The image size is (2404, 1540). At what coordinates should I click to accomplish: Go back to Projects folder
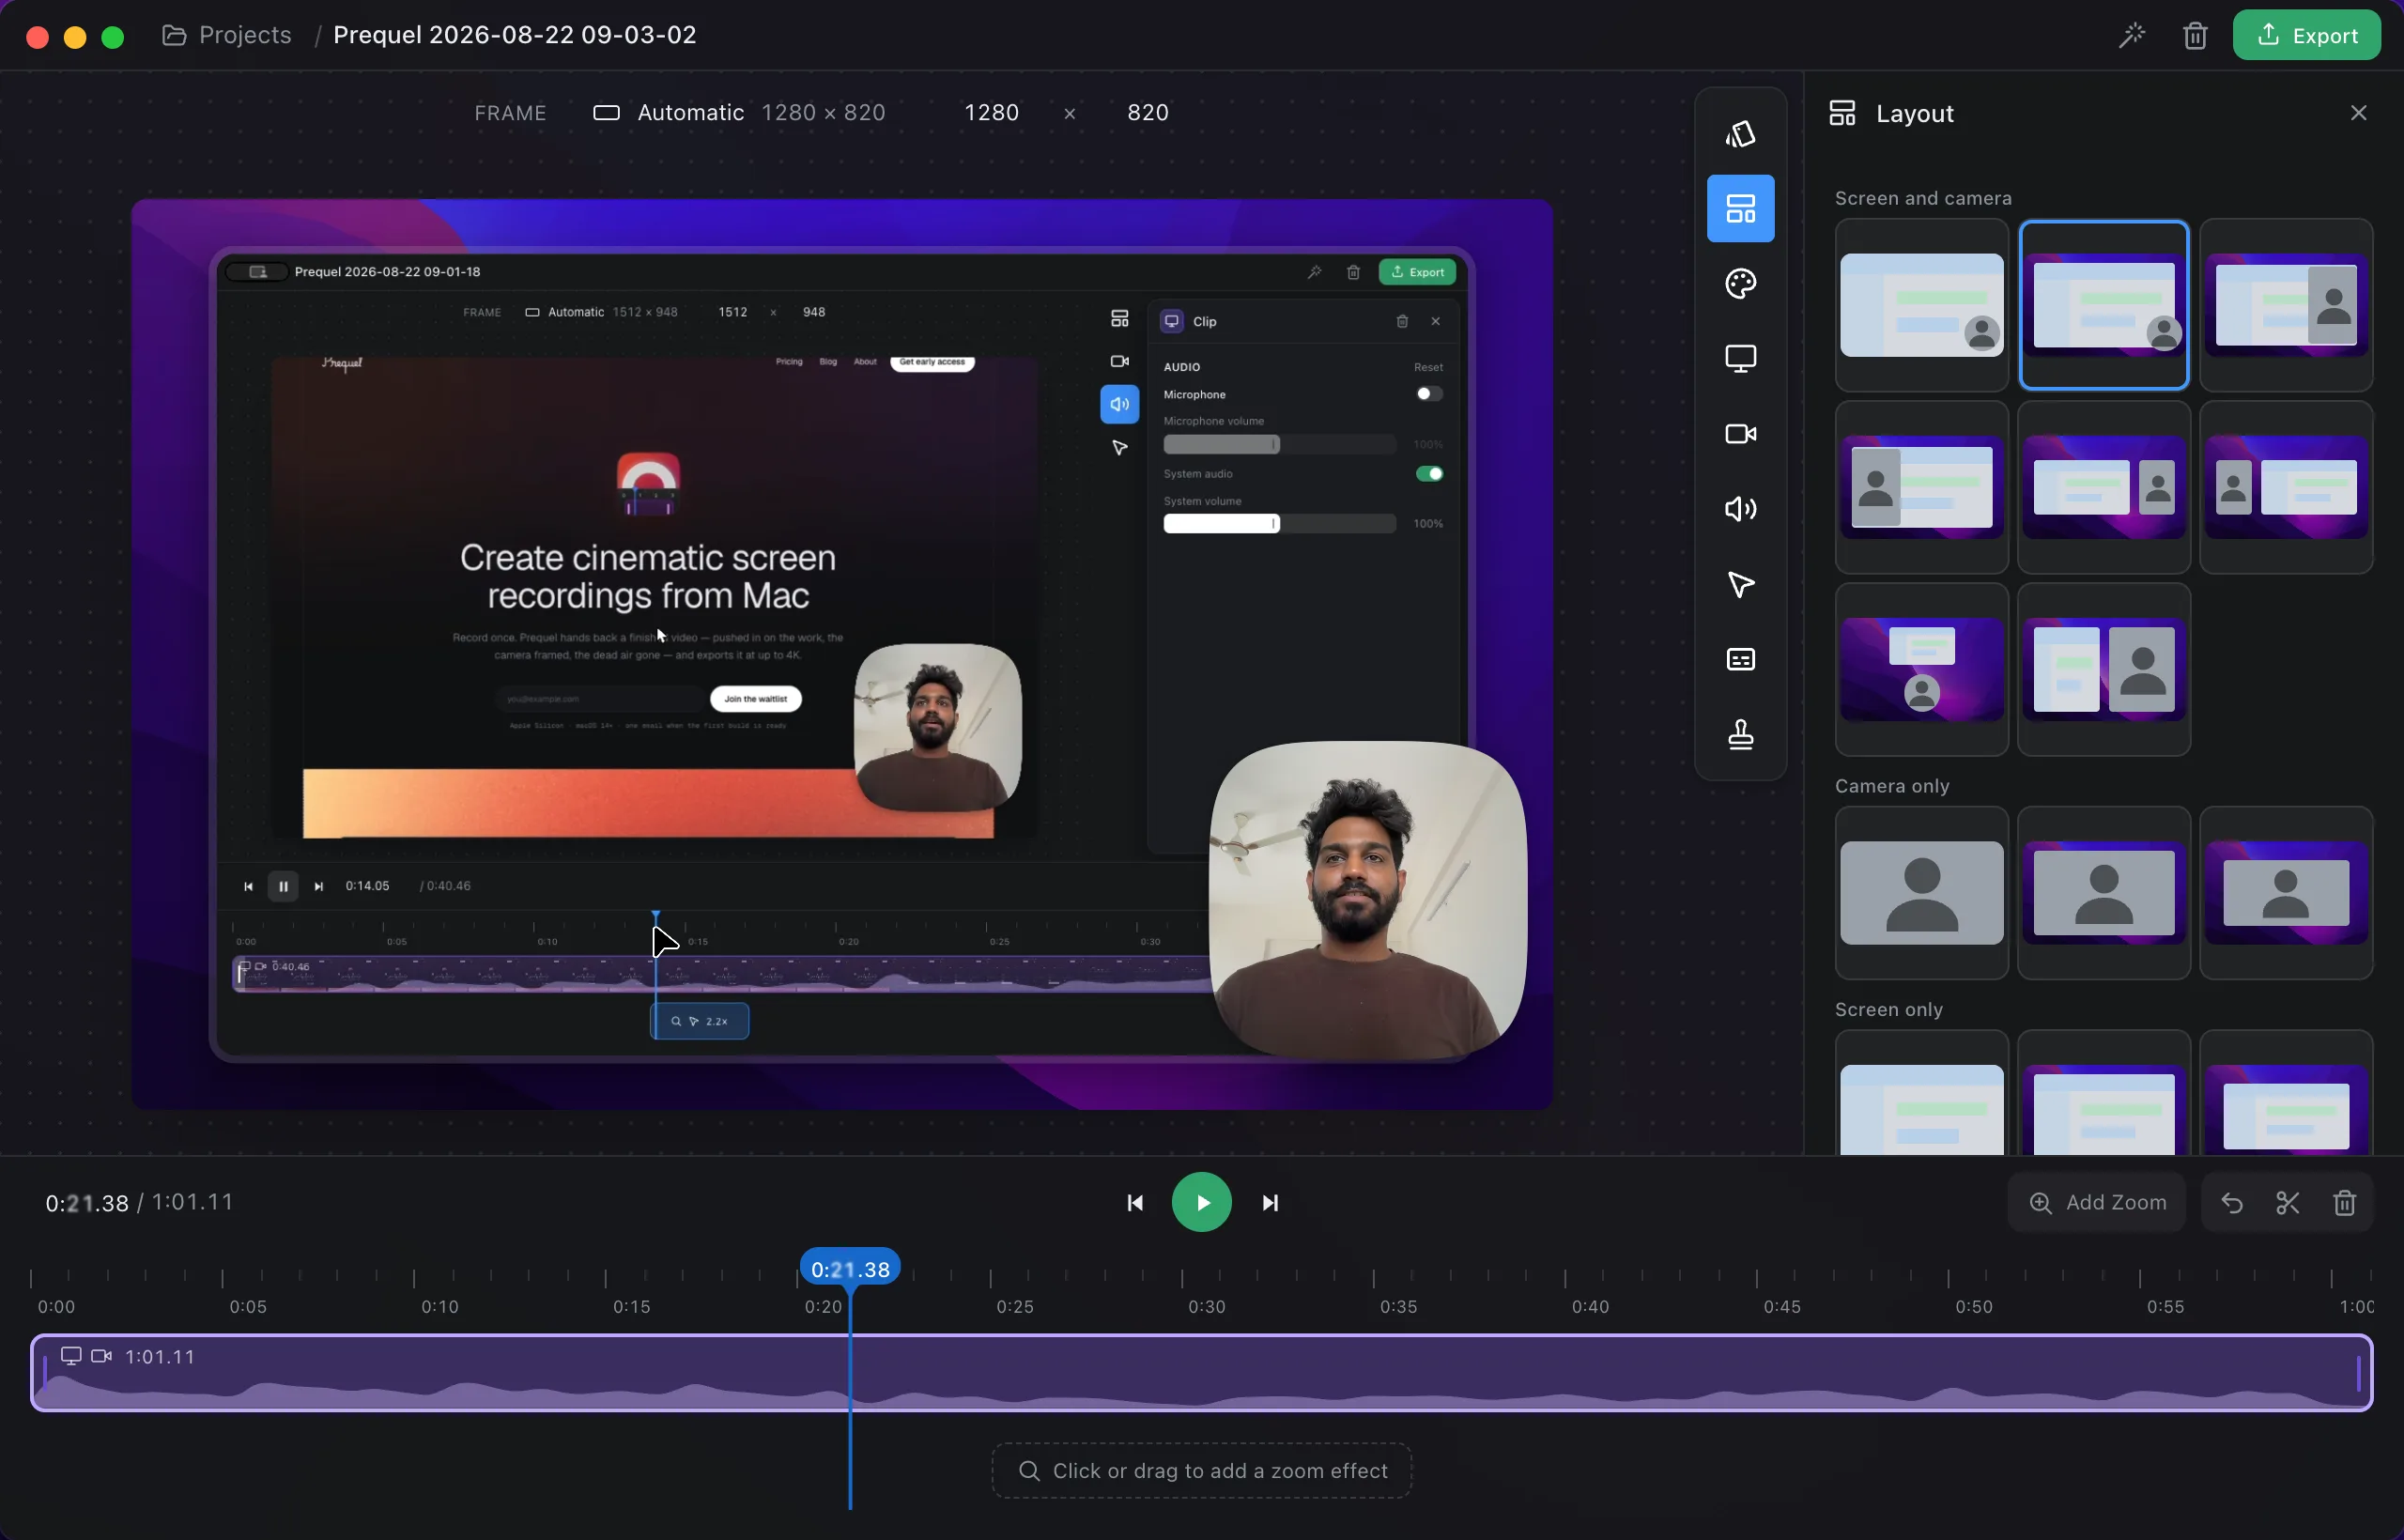[x=227, y=35]
